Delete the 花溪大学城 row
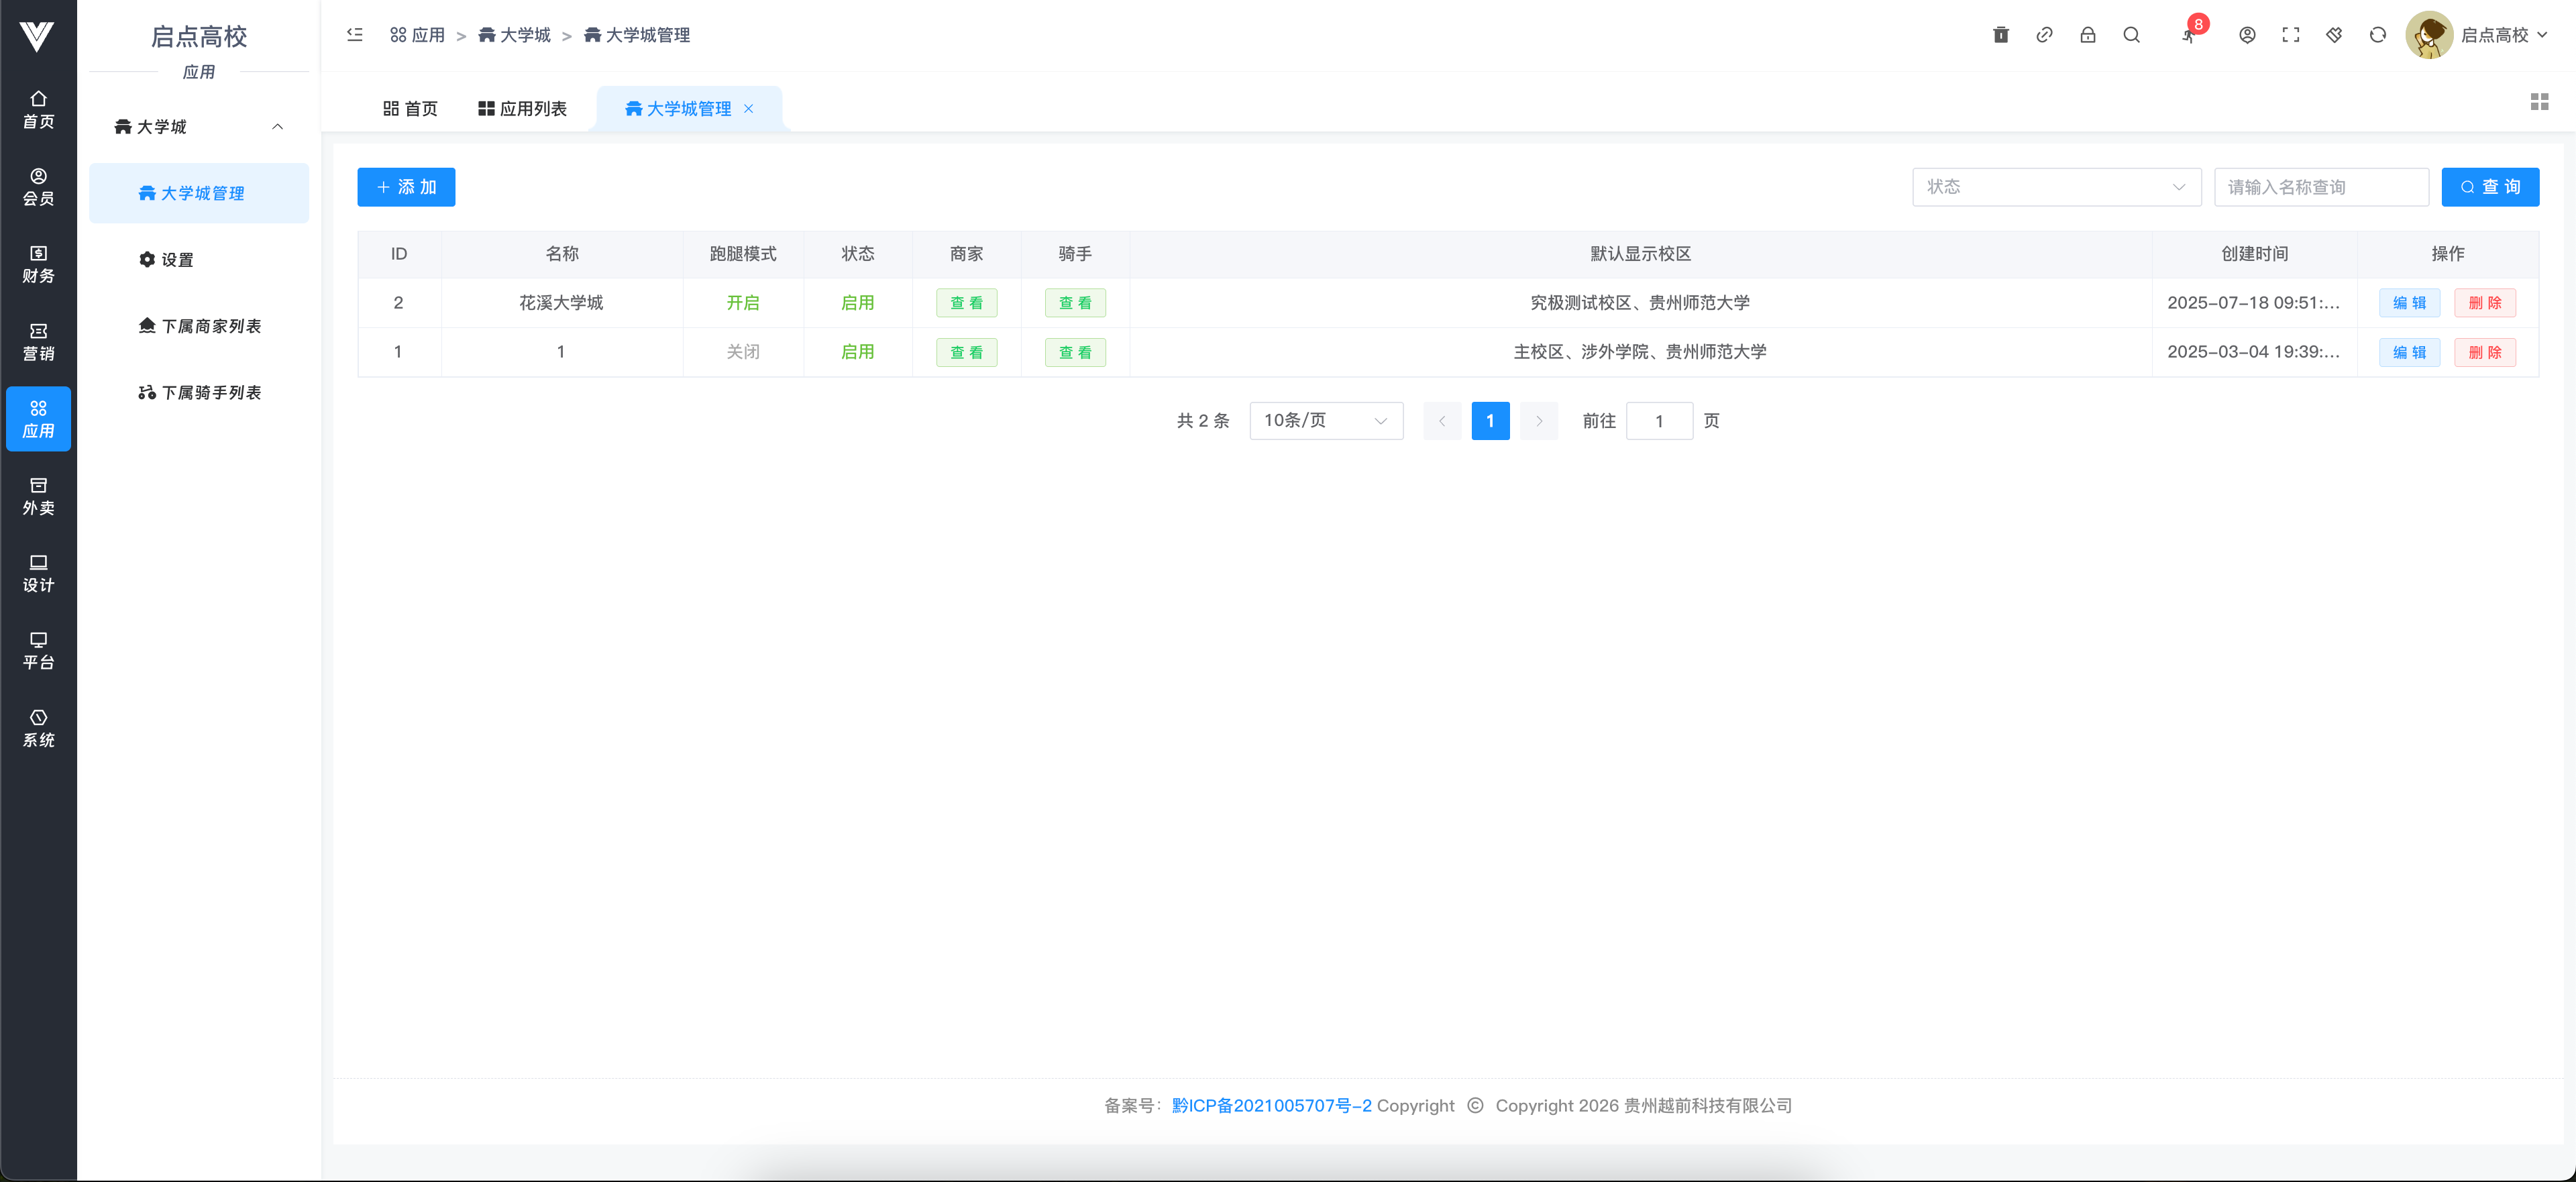This screenshot has height=1182, width=2576. tap(2485, 303)
